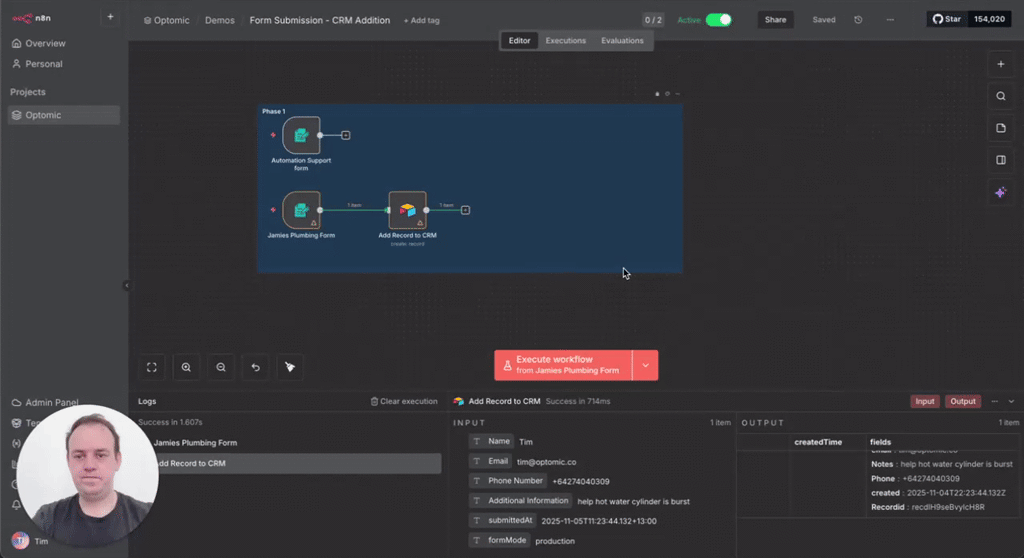Click the 154,020 star count

pos(989,19)
